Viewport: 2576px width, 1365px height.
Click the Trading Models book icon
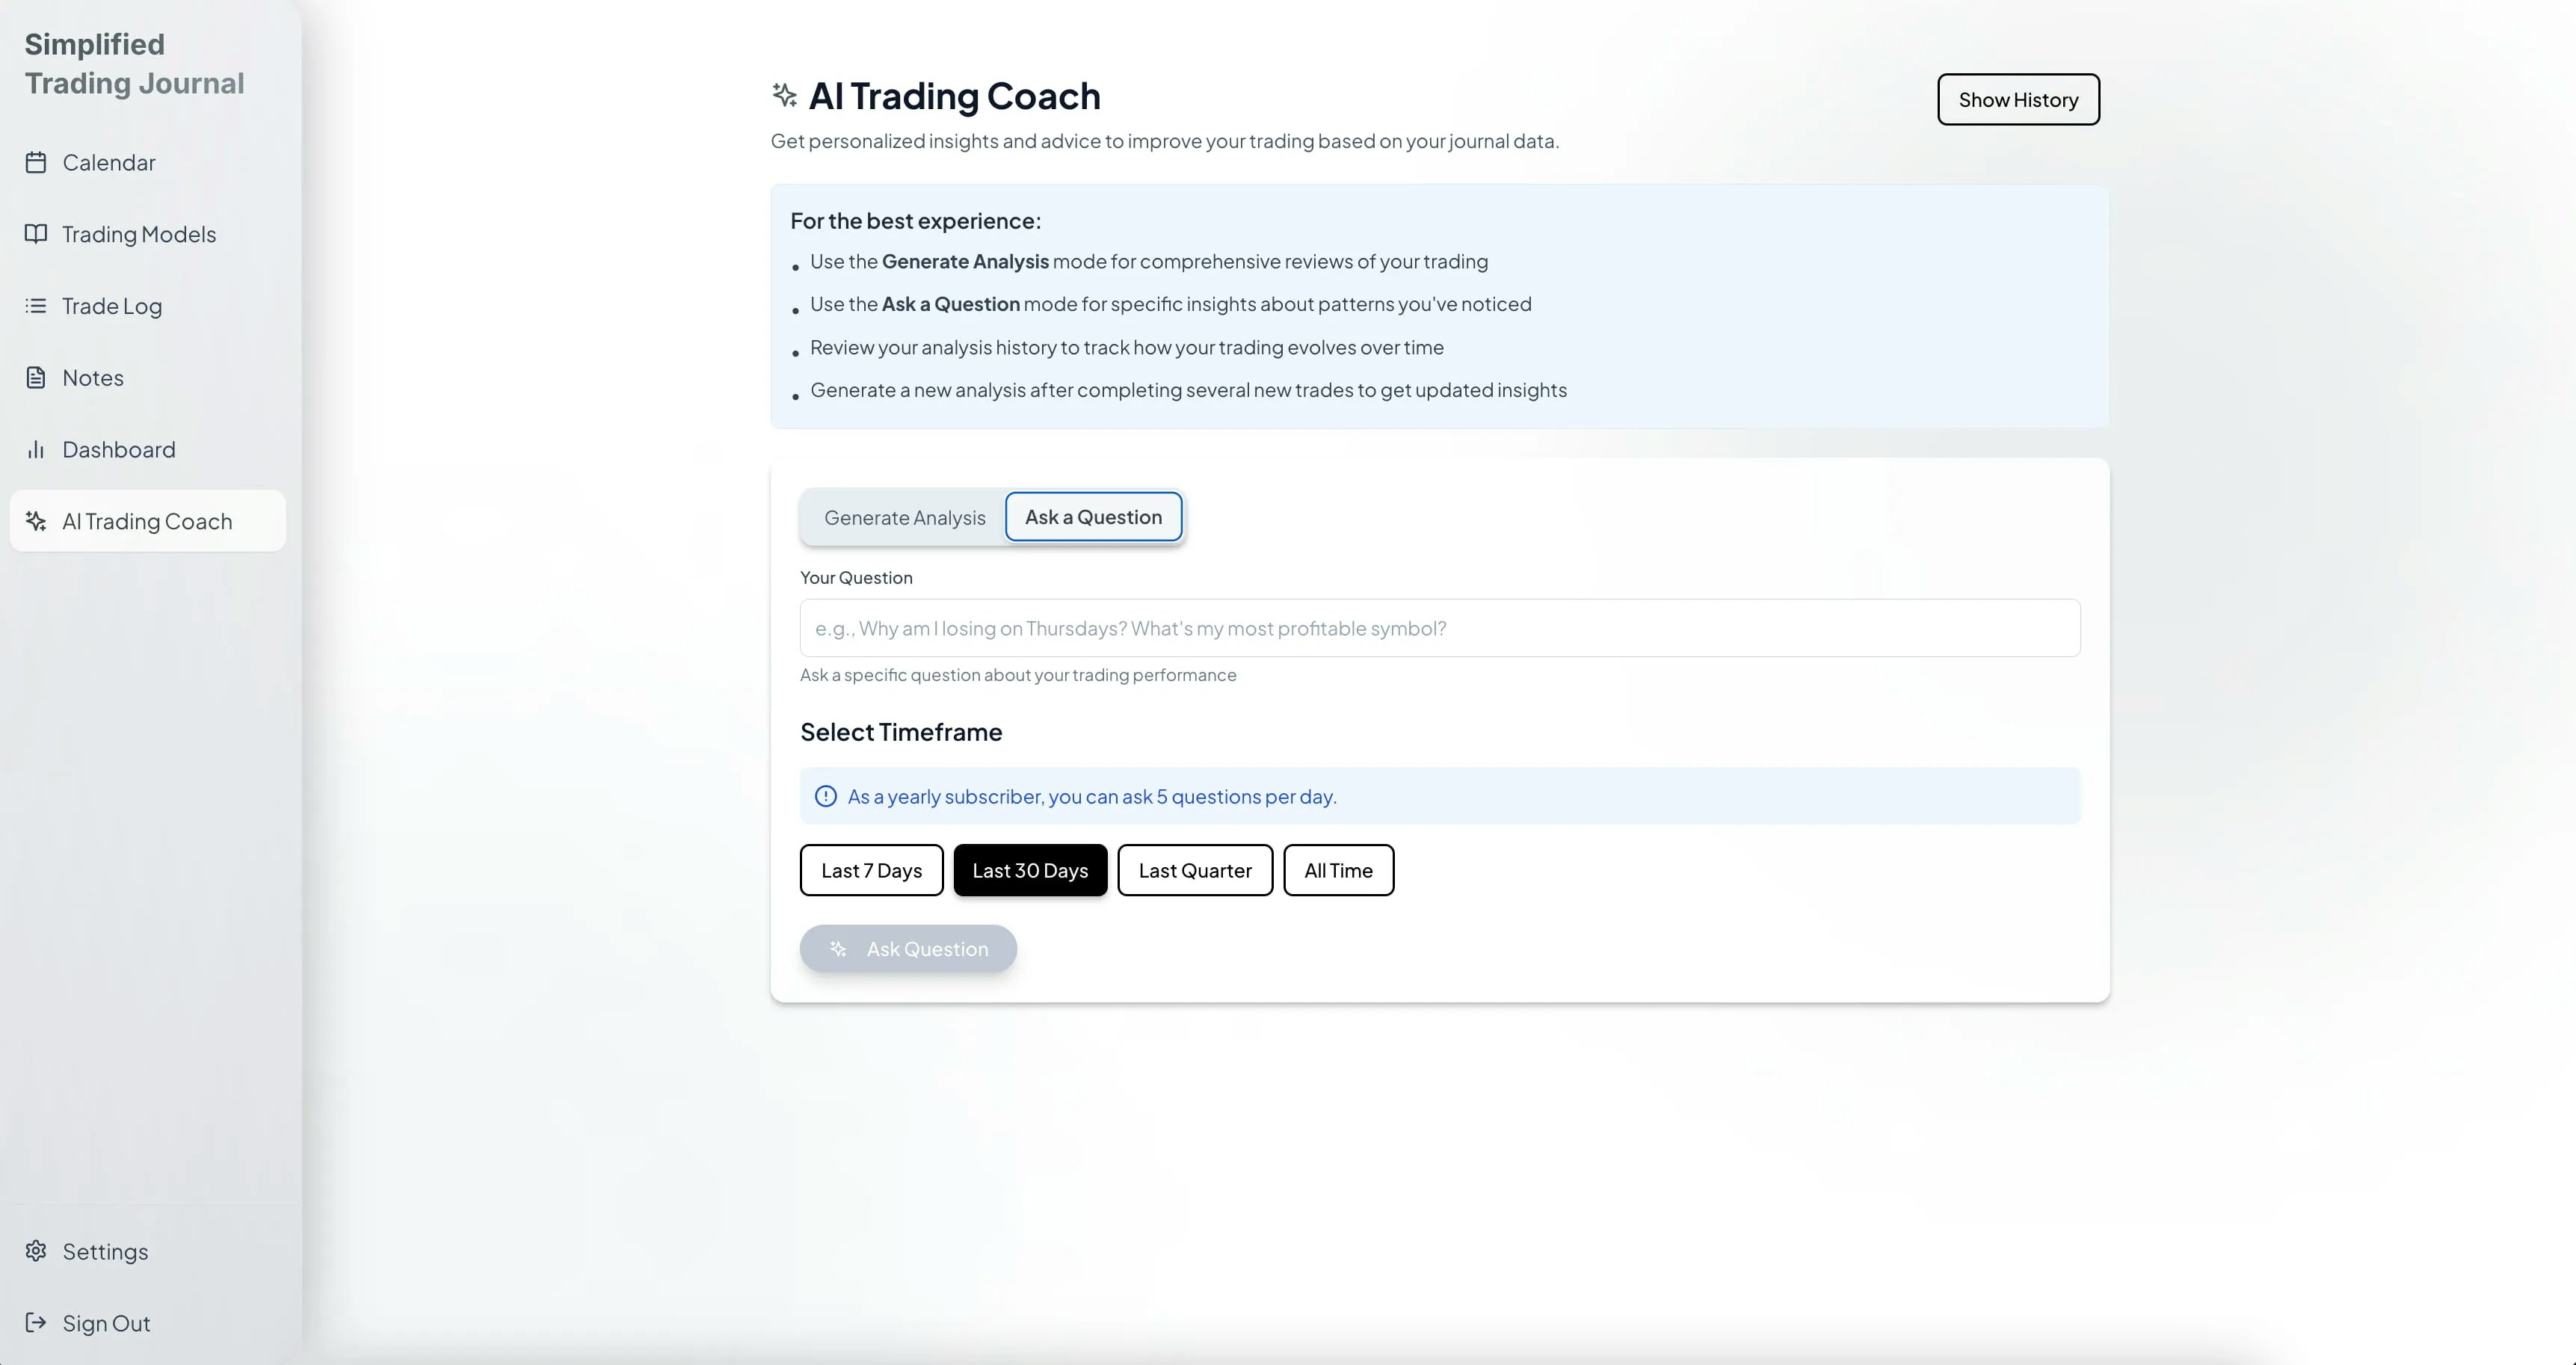tap(36, 234)
